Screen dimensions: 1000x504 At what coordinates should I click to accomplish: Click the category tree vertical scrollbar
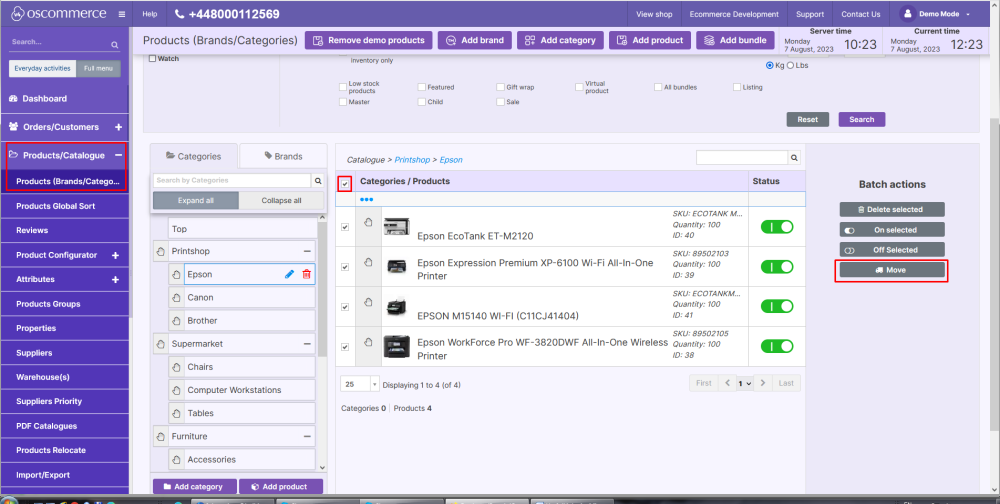pyautogui.click(x=322, y=300)
